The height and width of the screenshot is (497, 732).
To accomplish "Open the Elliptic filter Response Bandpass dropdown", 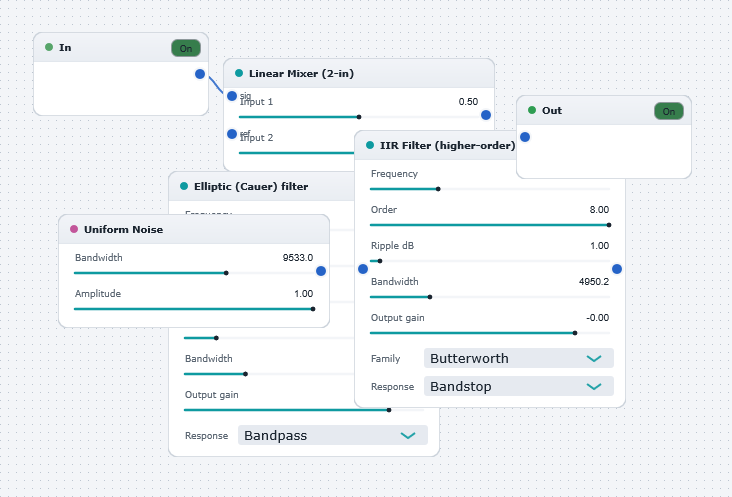I will click(x=333, y=435).
